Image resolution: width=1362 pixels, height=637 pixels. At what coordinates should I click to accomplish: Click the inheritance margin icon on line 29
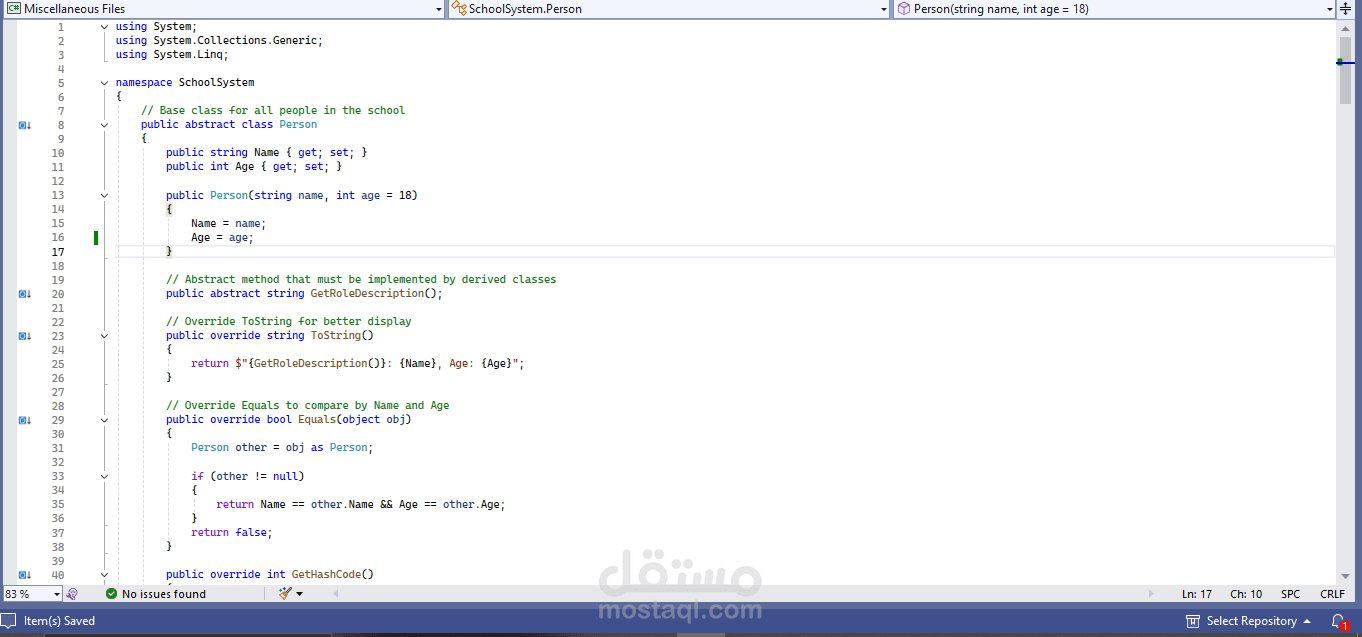tap(25, 420)
